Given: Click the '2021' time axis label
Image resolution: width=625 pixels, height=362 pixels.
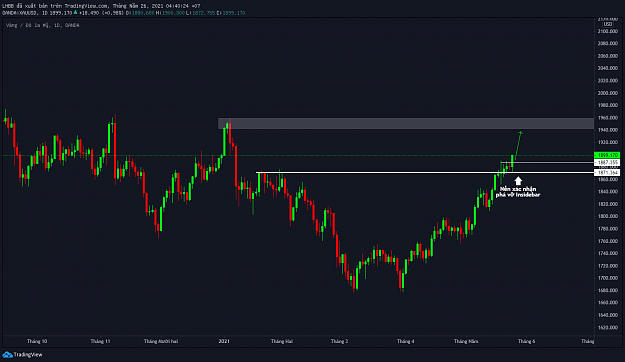Looking at the screenshot, I should point(224,341).
